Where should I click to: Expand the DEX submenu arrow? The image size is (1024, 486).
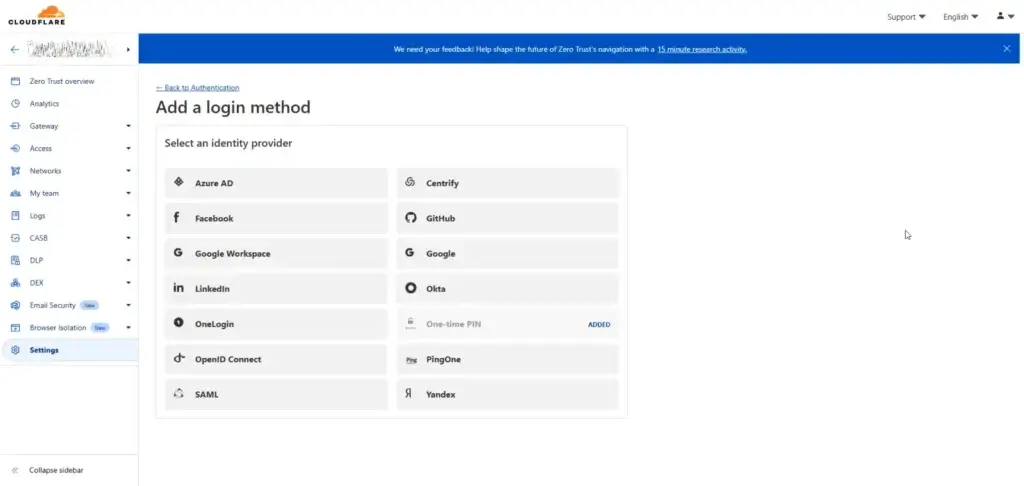click(x=129, y=283)
